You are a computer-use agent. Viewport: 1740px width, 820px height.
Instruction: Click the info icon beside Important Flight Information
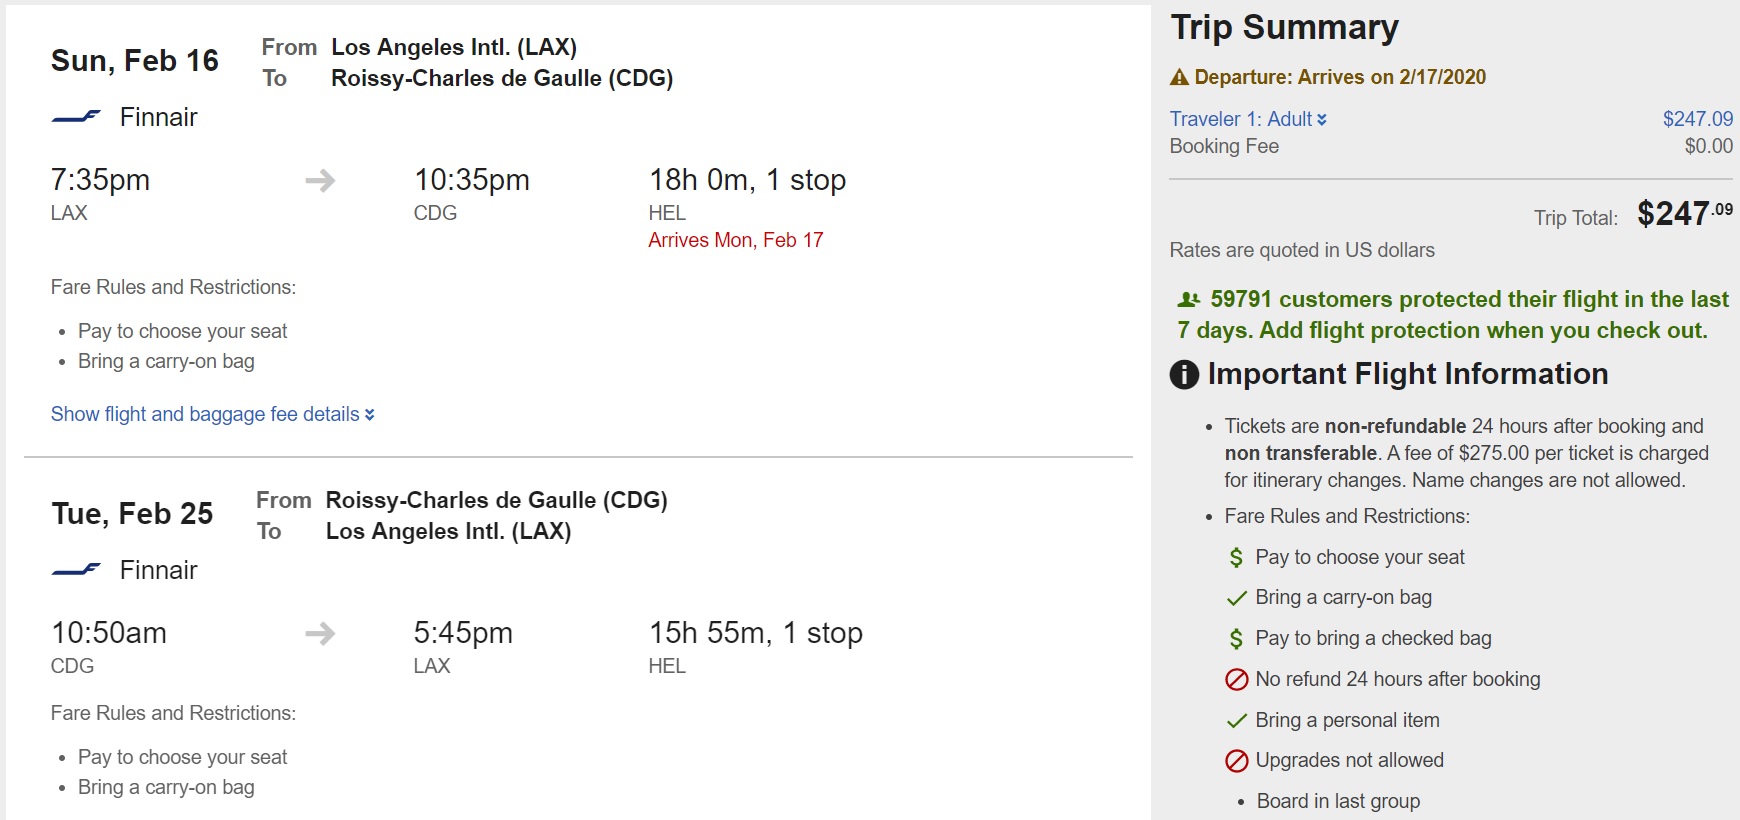click(1184, 375)
